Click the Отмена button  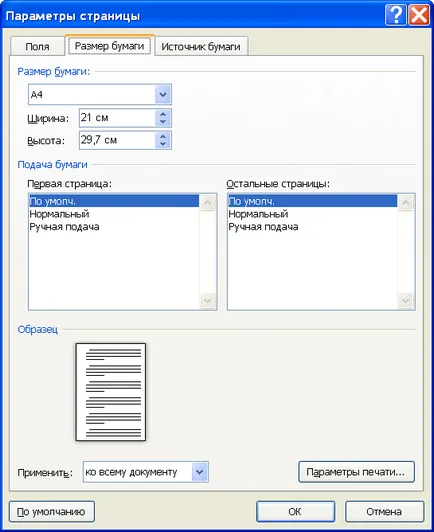384,511
